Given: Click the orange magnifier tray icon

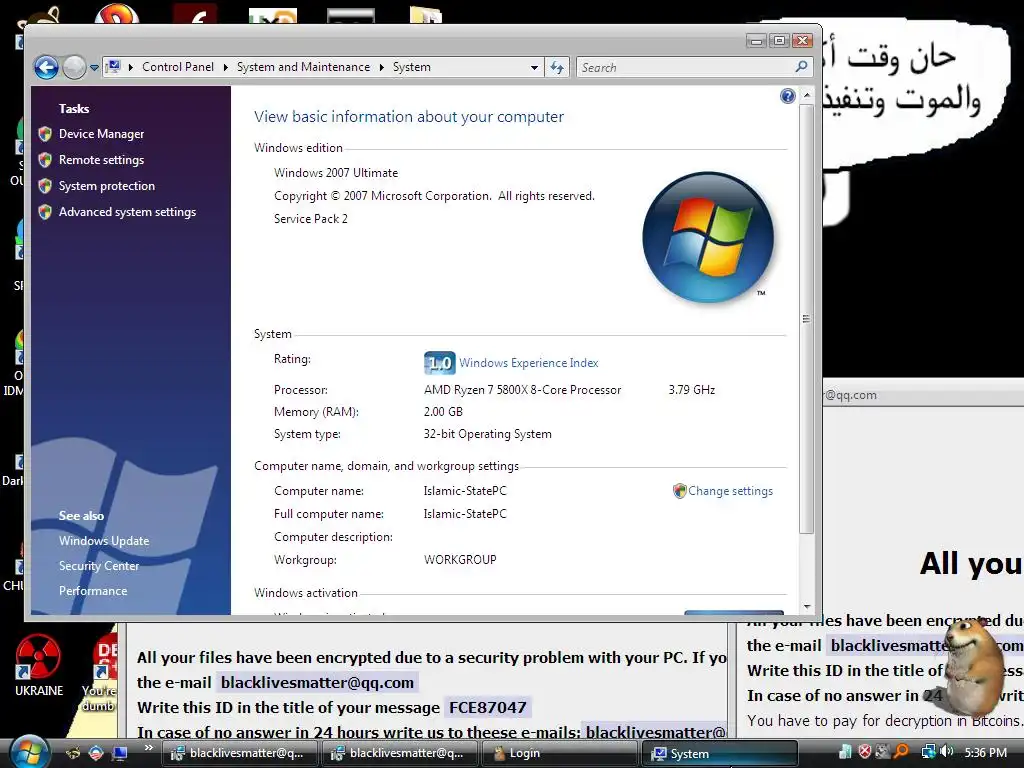Looking at the screenshot, I should tap(902, 752).
